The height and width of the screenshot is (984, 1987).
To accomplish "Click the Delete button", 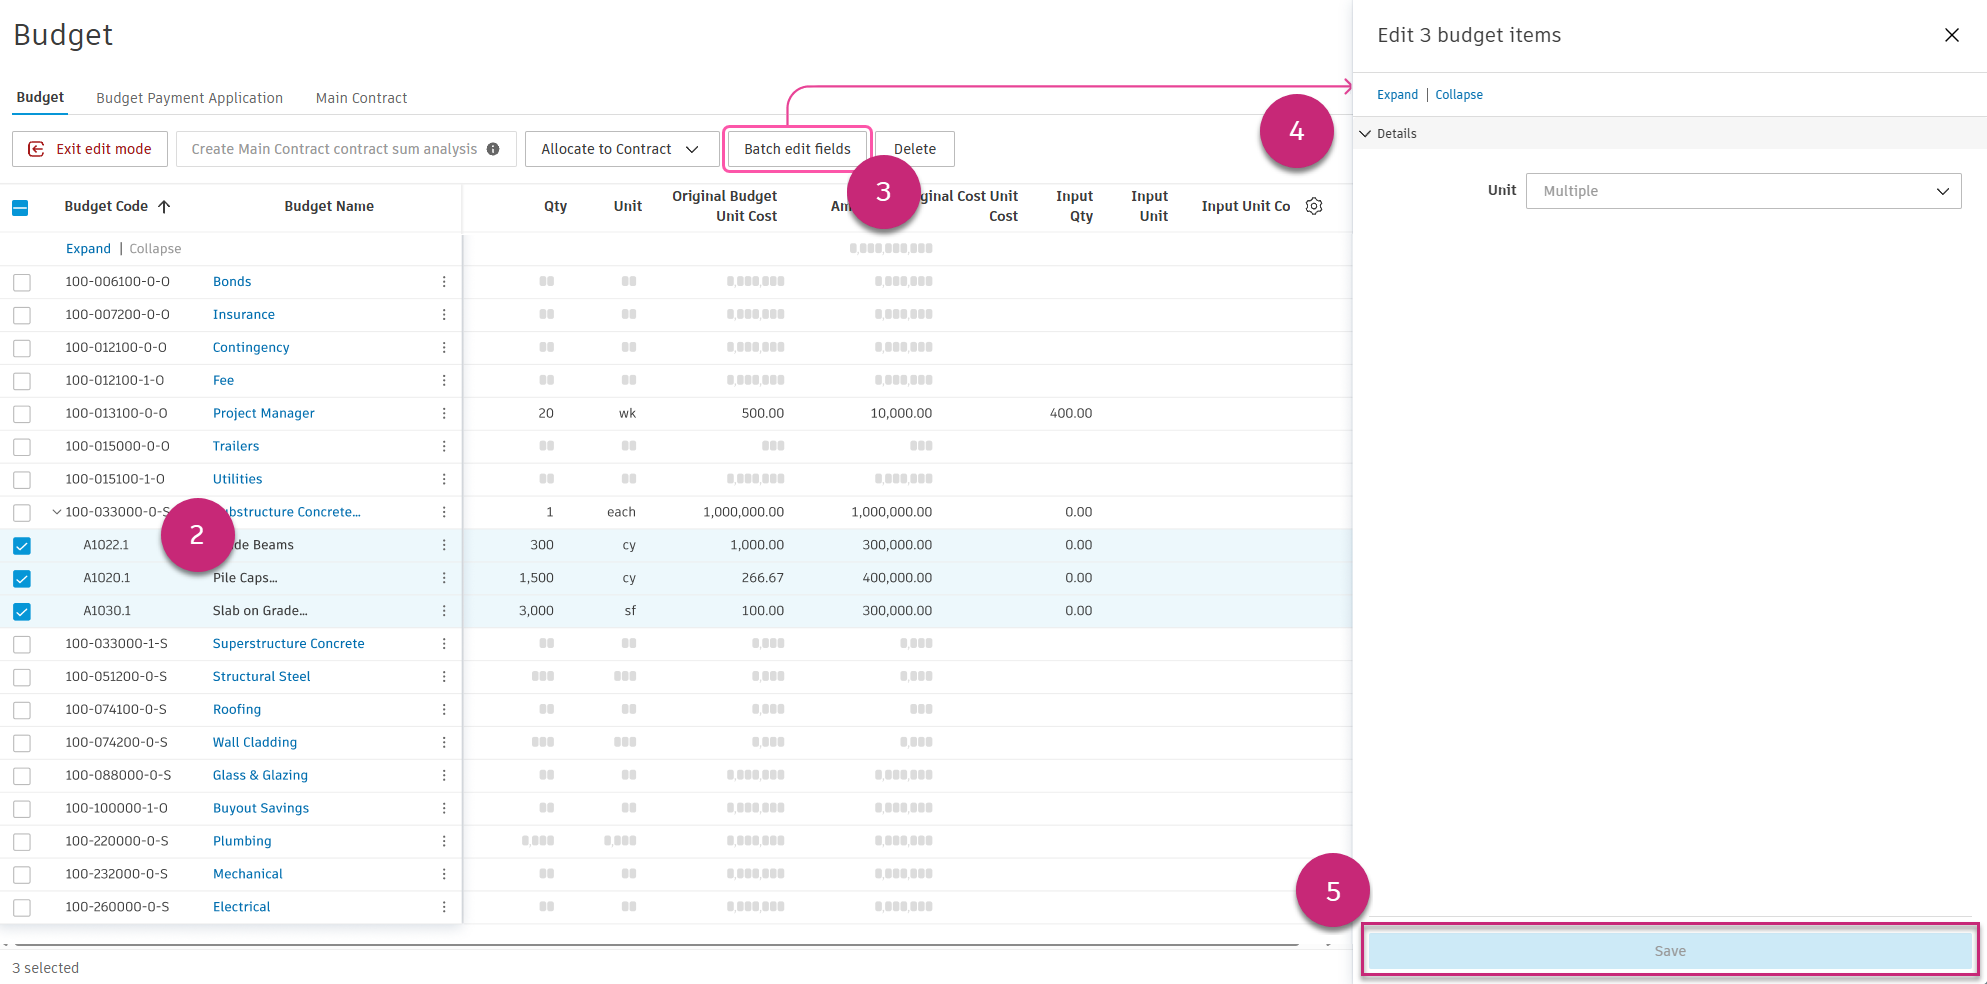I will click(915, 149).
